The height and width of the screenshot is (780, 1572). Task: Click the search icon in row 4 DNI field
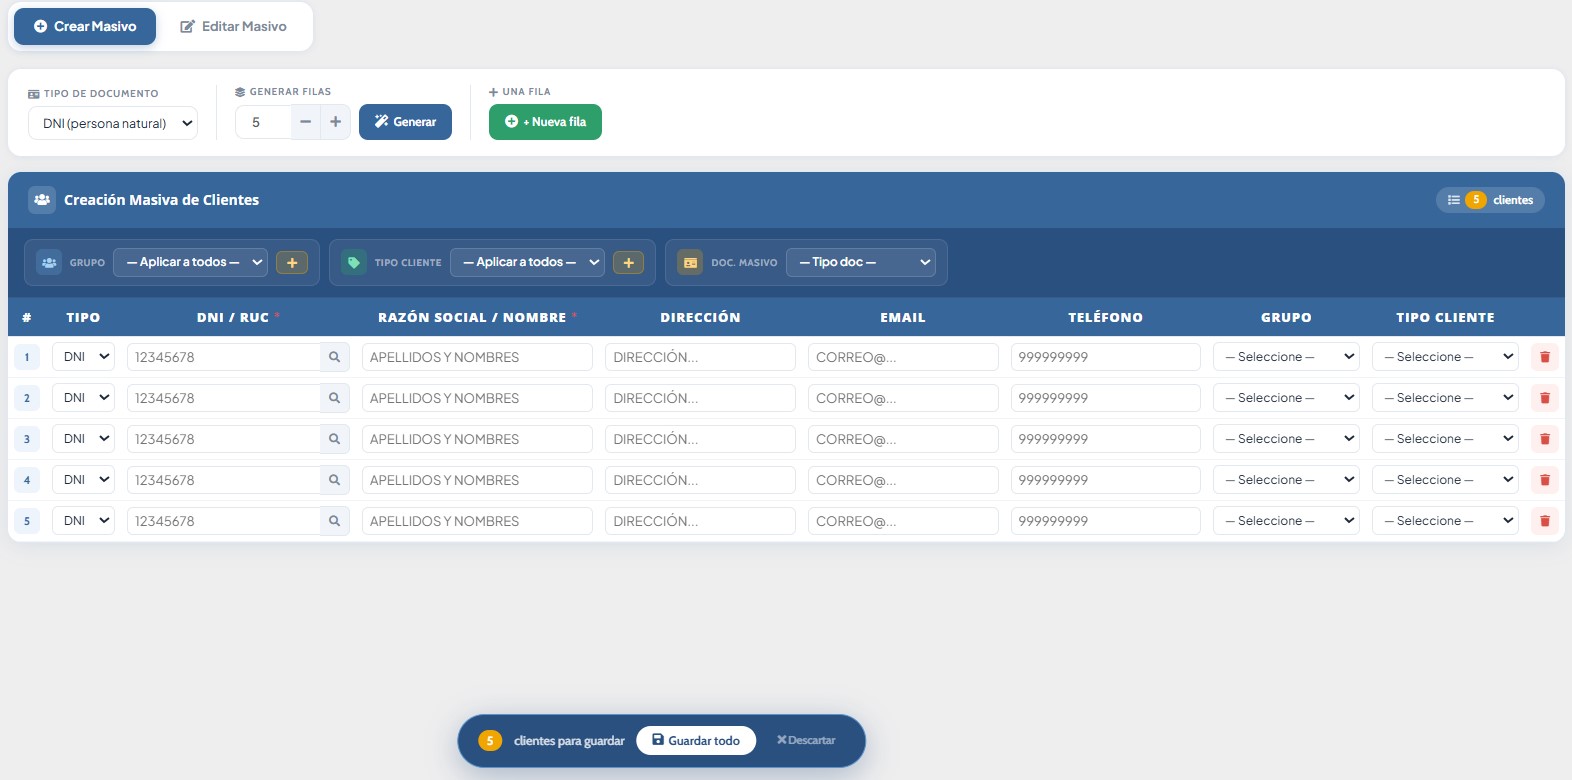(x=334, y=480)
